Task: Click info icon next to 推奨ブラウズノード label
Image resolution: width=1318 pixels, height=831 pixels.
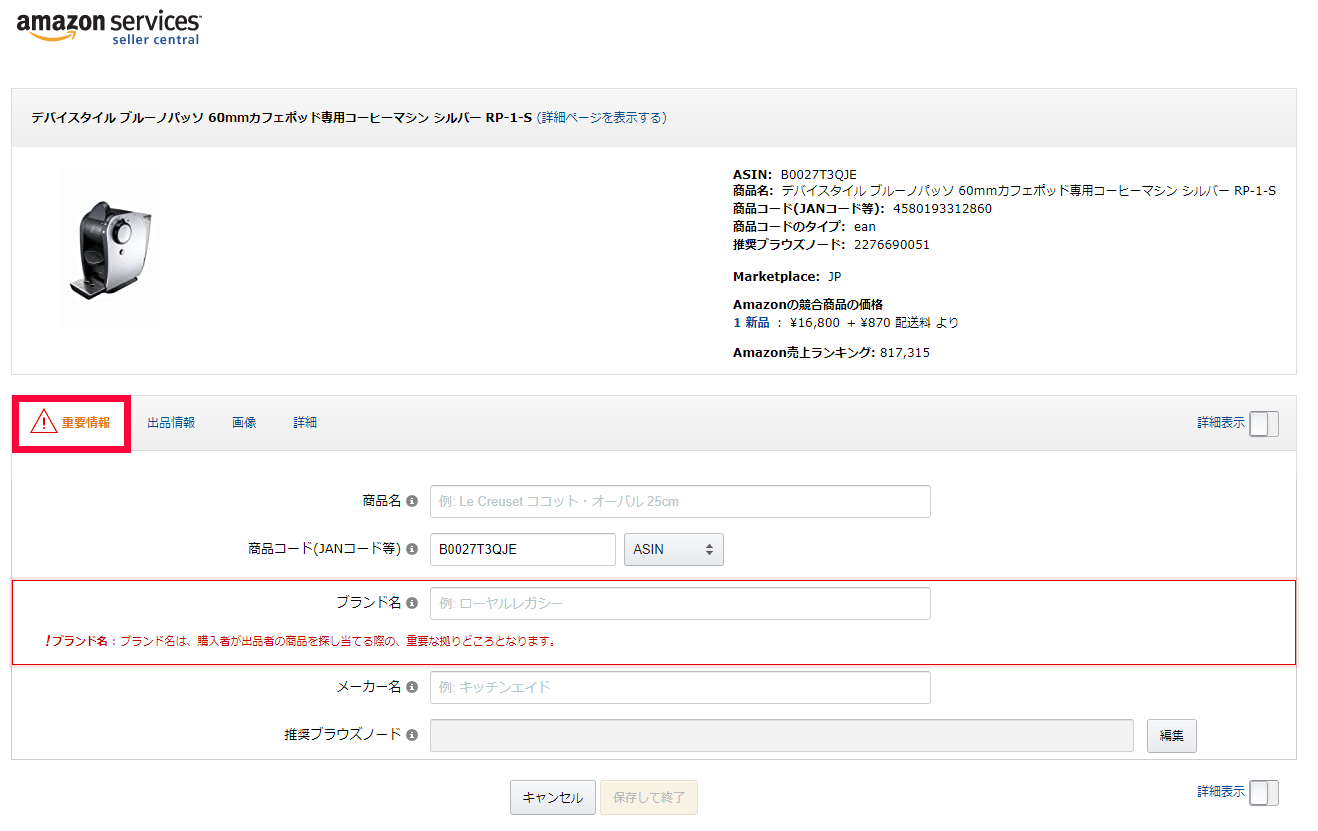Action: pyautogui.click(x=412, y=735)
